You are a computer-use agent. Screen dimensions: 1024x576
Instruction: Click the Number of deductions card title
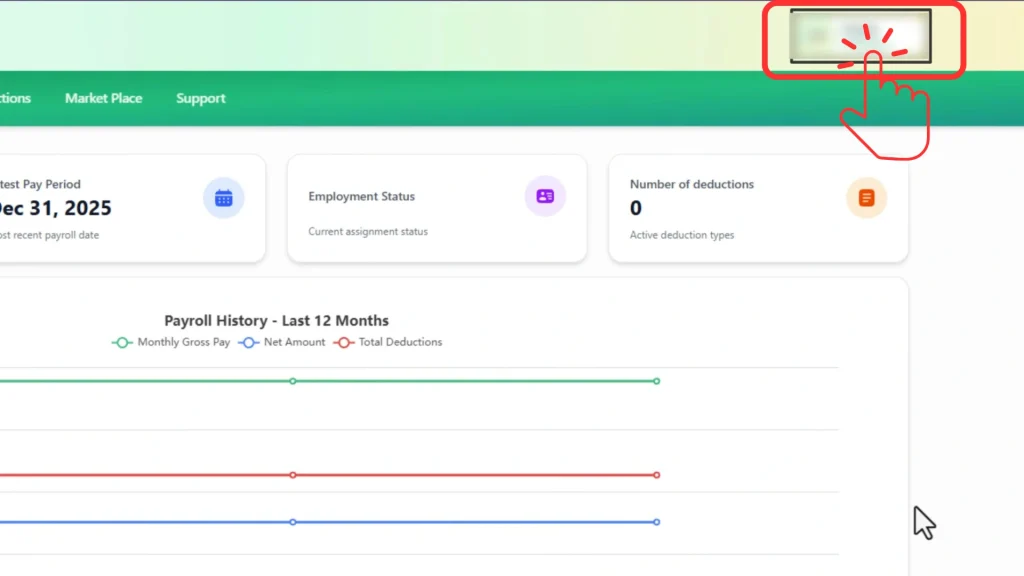coord(692,184)
